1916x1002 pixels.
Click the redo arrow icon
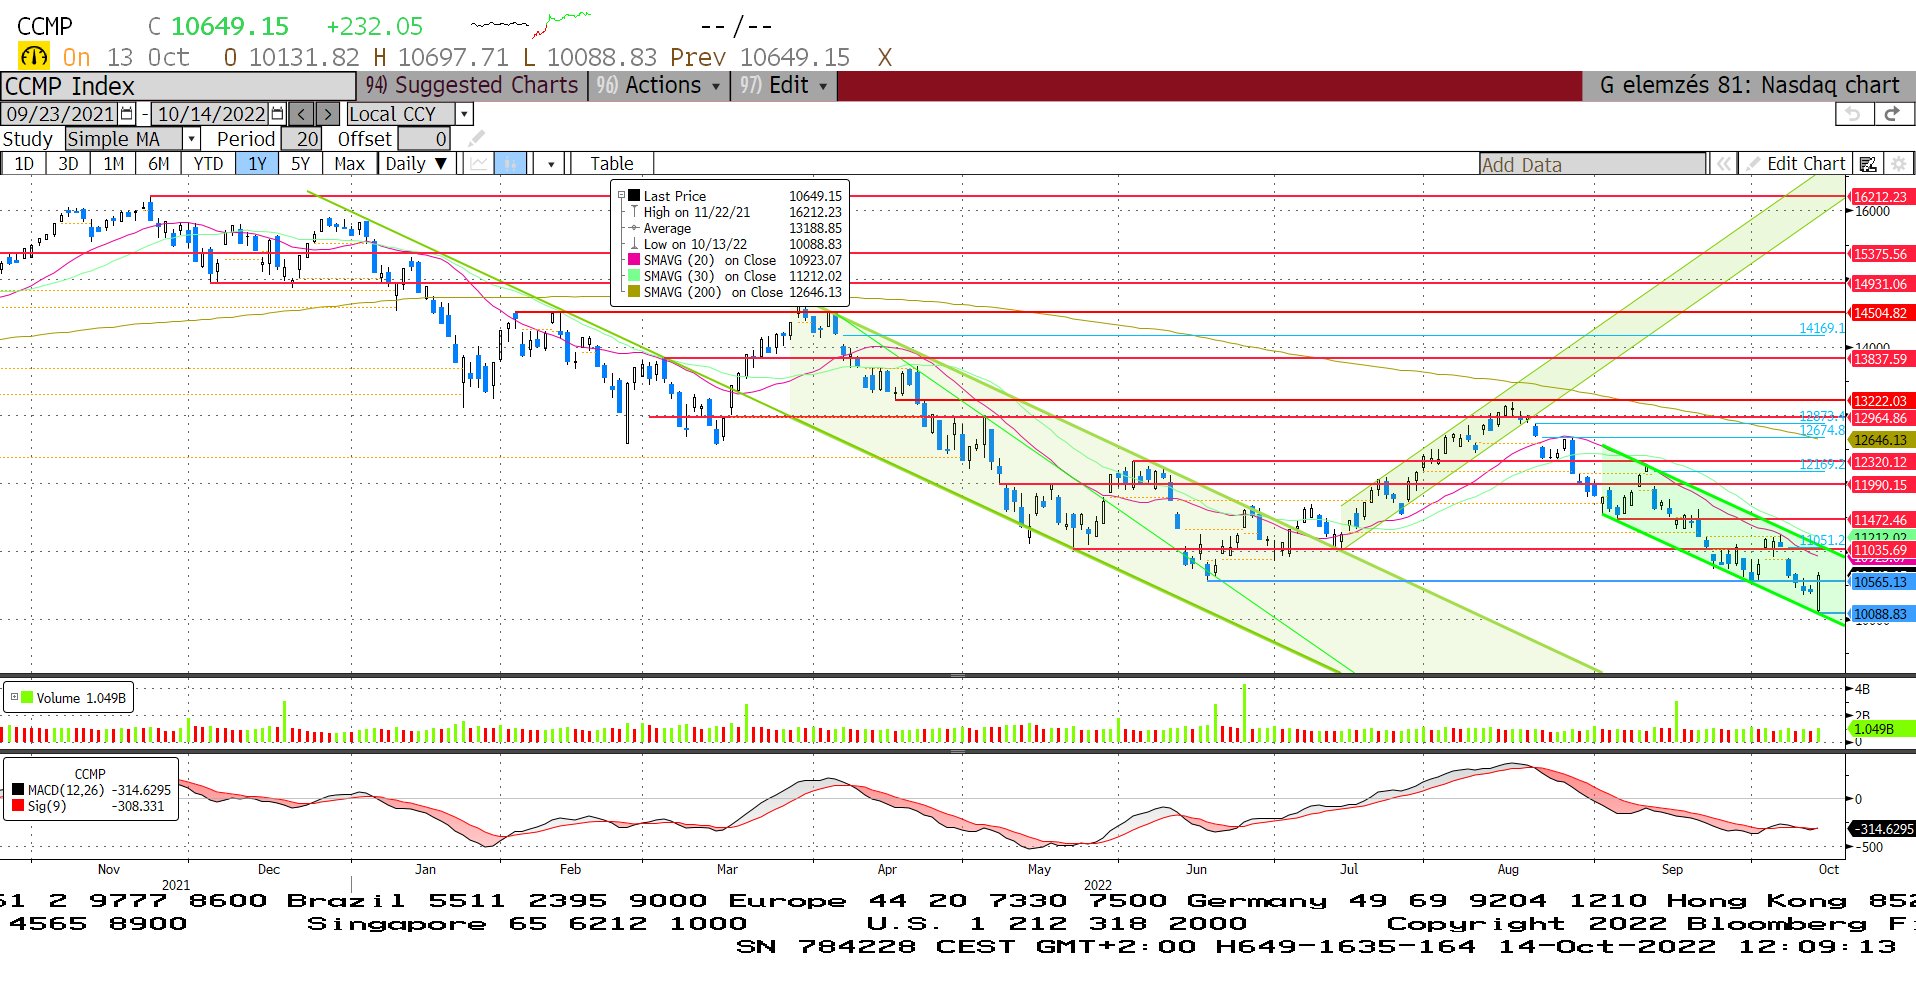(x=1892, y=114)
